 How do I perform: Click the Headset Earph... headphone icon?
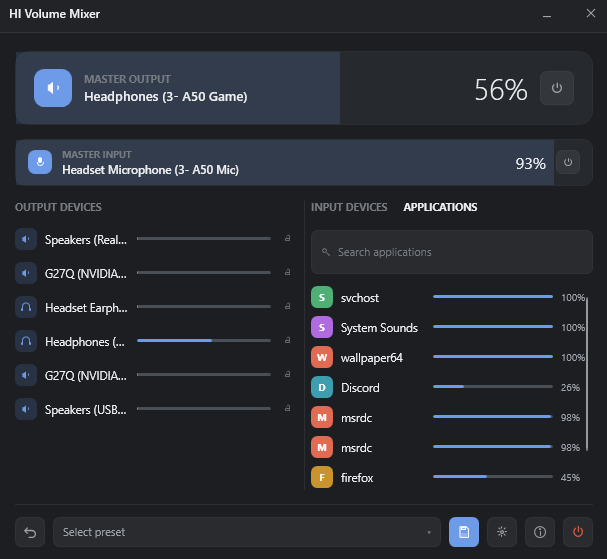26,307
